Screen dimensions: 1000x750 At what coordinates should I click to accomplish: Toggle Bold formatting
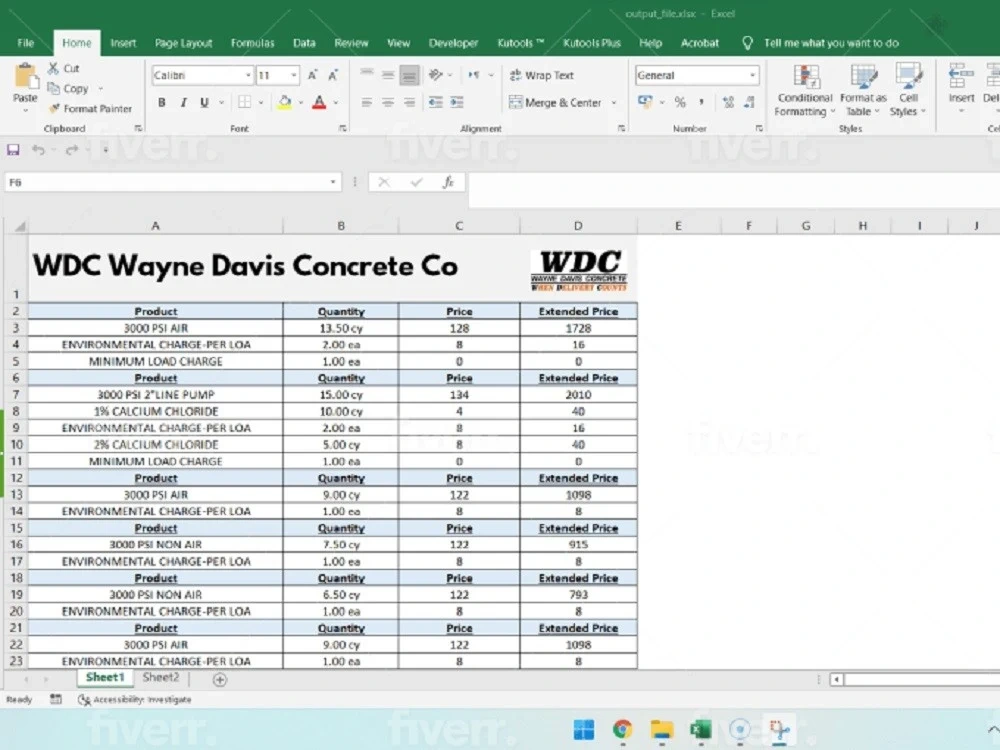(x=162, y=102)
